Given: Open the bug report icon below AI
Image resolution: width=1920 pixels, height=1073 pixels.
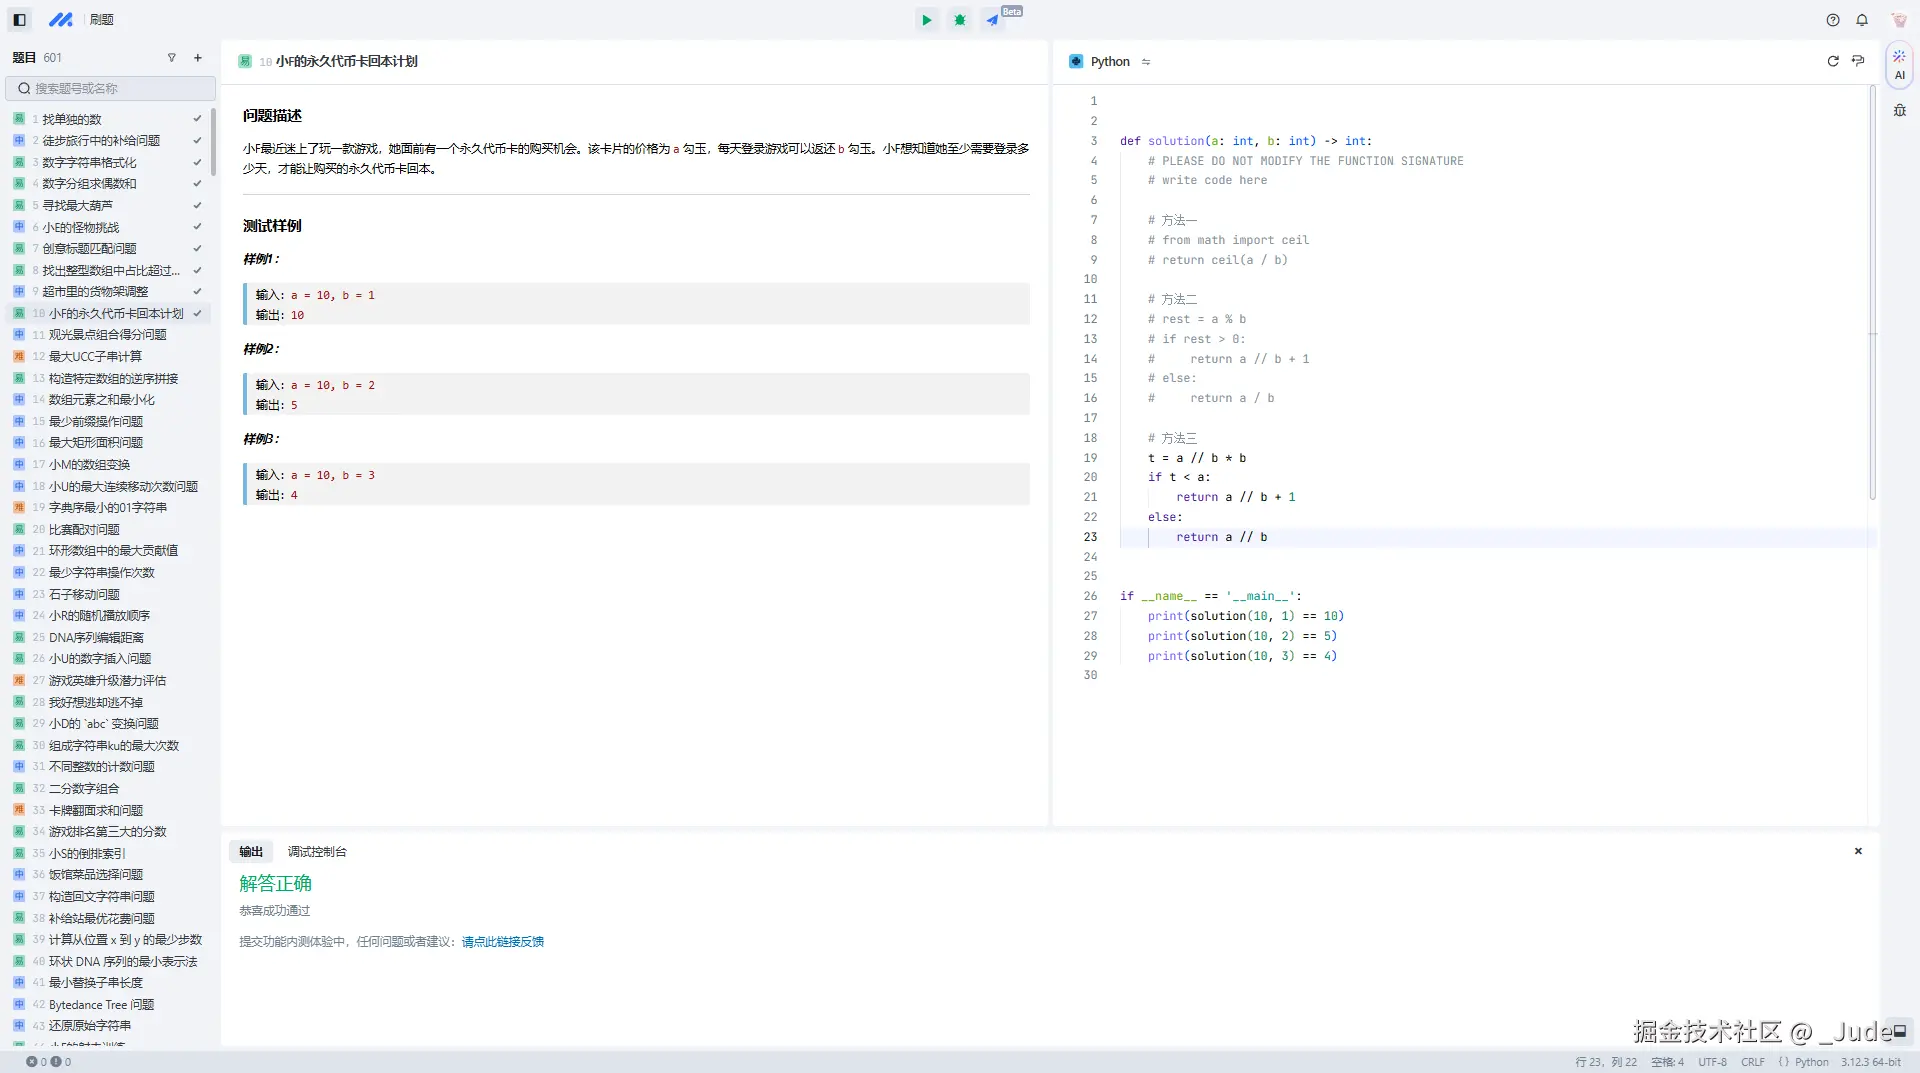Looking at the screenshot, I should [1899, 110].
